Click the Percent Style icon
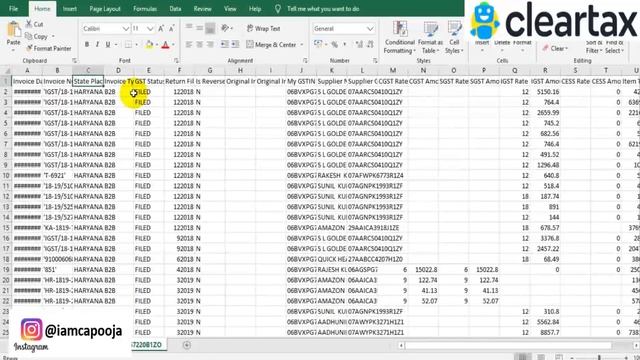Image resolution: width=640 pixels, height=360 pixels. coord(334,44)
